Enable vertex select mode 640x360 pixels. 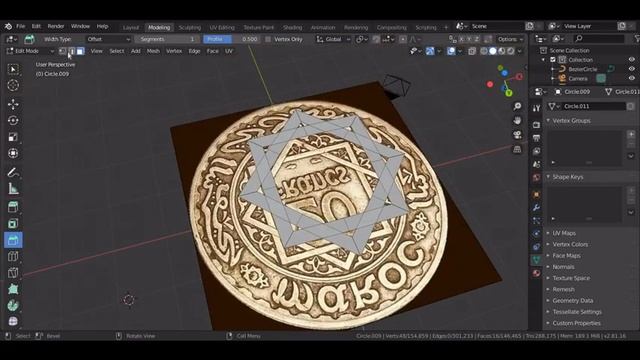(x=62, y=51)
